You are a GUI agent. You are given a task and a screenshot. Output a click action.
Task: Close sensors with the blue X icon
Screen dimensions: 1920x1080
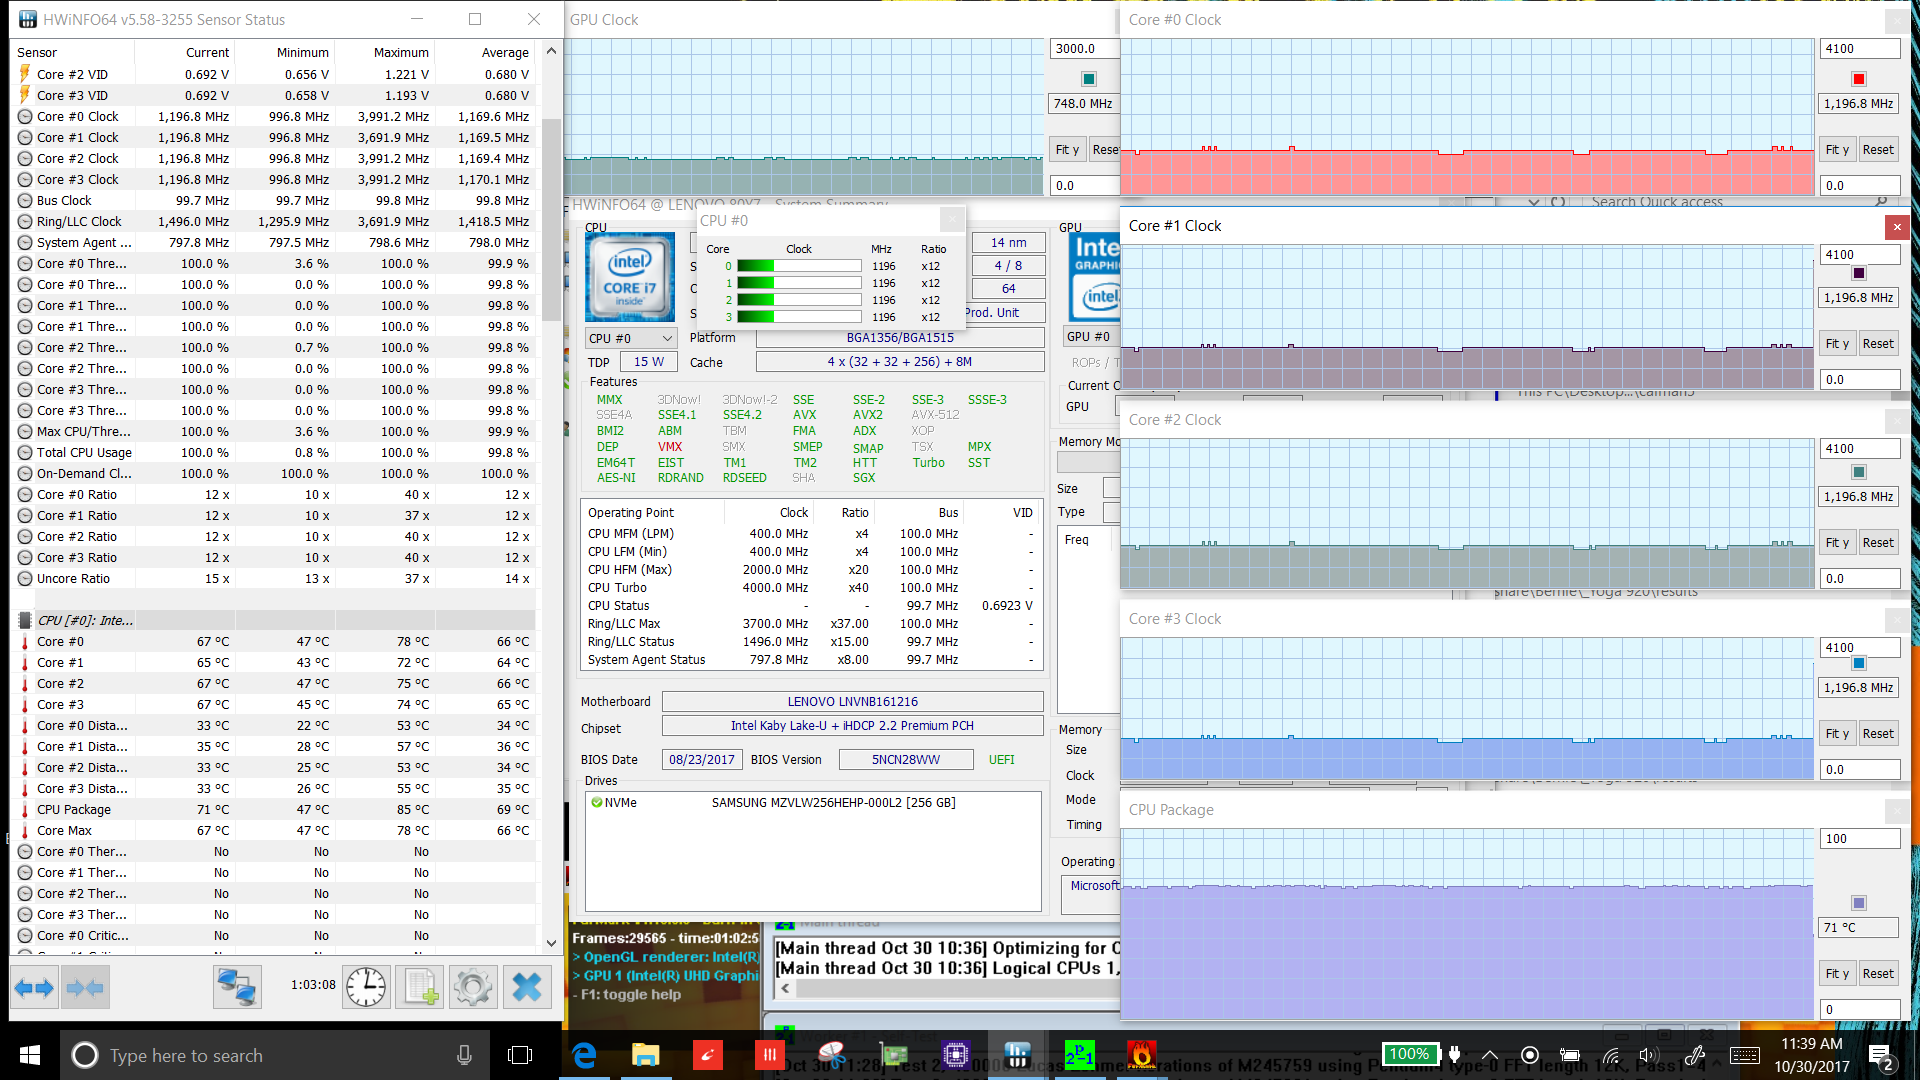(x=526, y=988)
